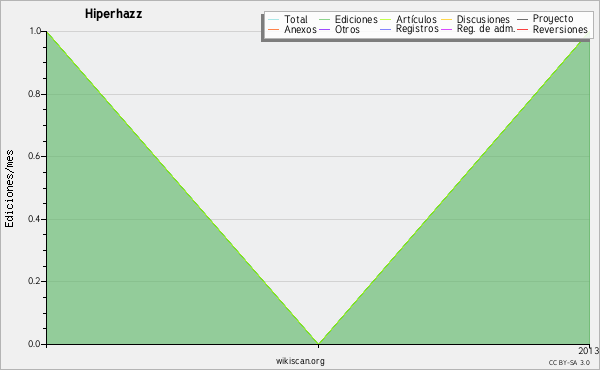
Task: Click the orange Anexos line swatch
Action: (274, 30)
